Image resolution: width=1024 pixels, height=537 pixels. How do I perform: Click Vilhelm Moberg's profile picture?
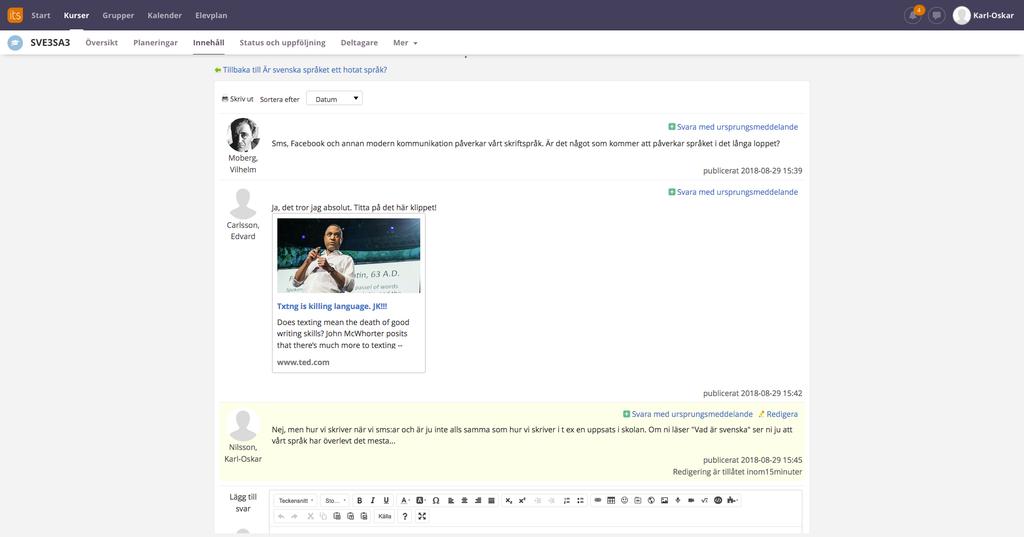243,135
